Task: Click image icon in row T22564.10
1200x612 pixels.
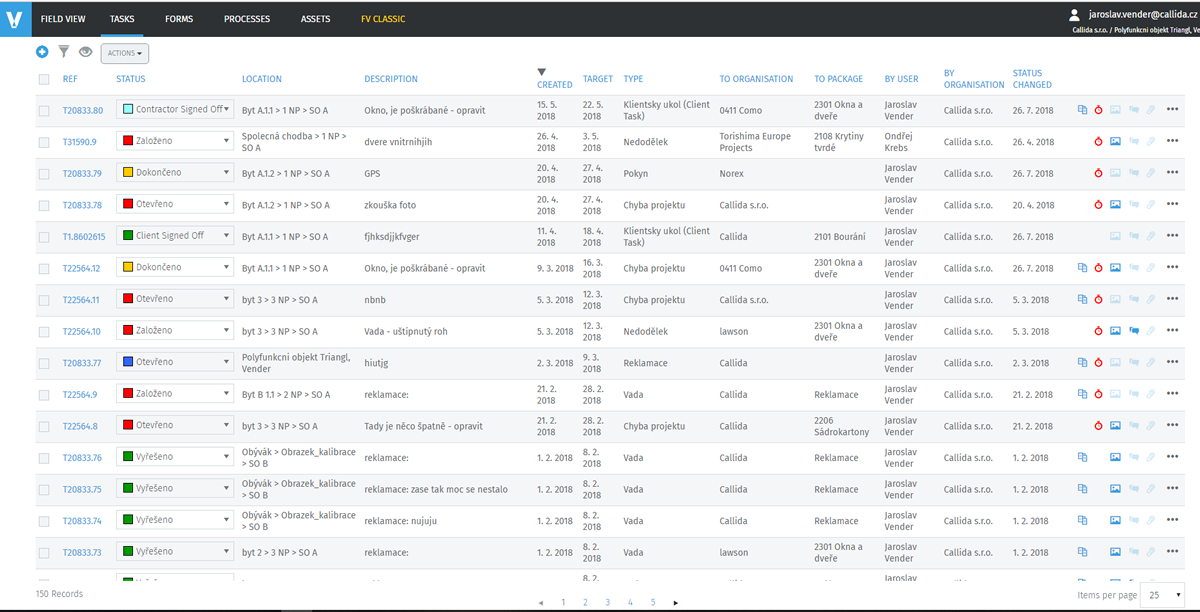Action: point(1115,331)
